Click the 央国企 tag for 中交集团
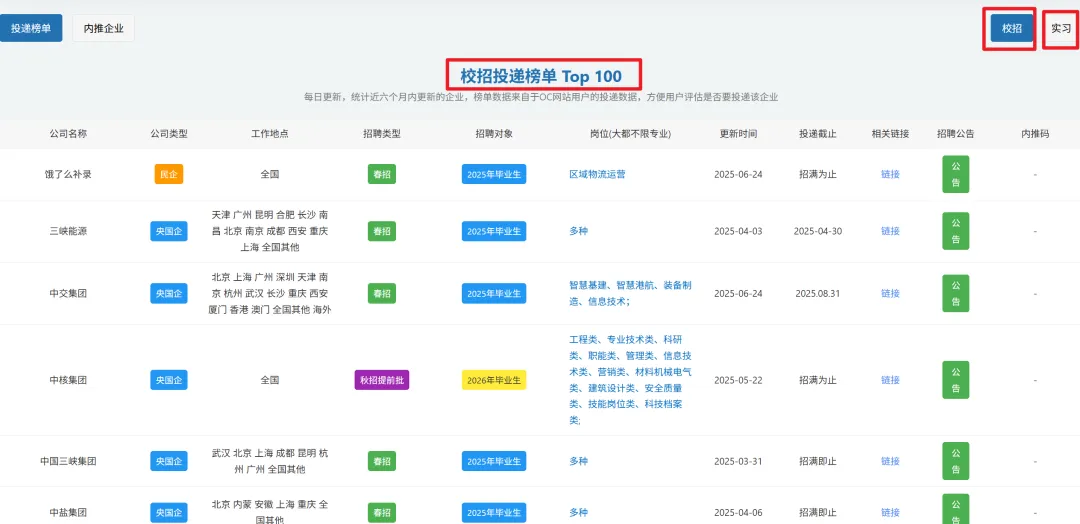This screenshot has width=1080, height=524. 169,293
